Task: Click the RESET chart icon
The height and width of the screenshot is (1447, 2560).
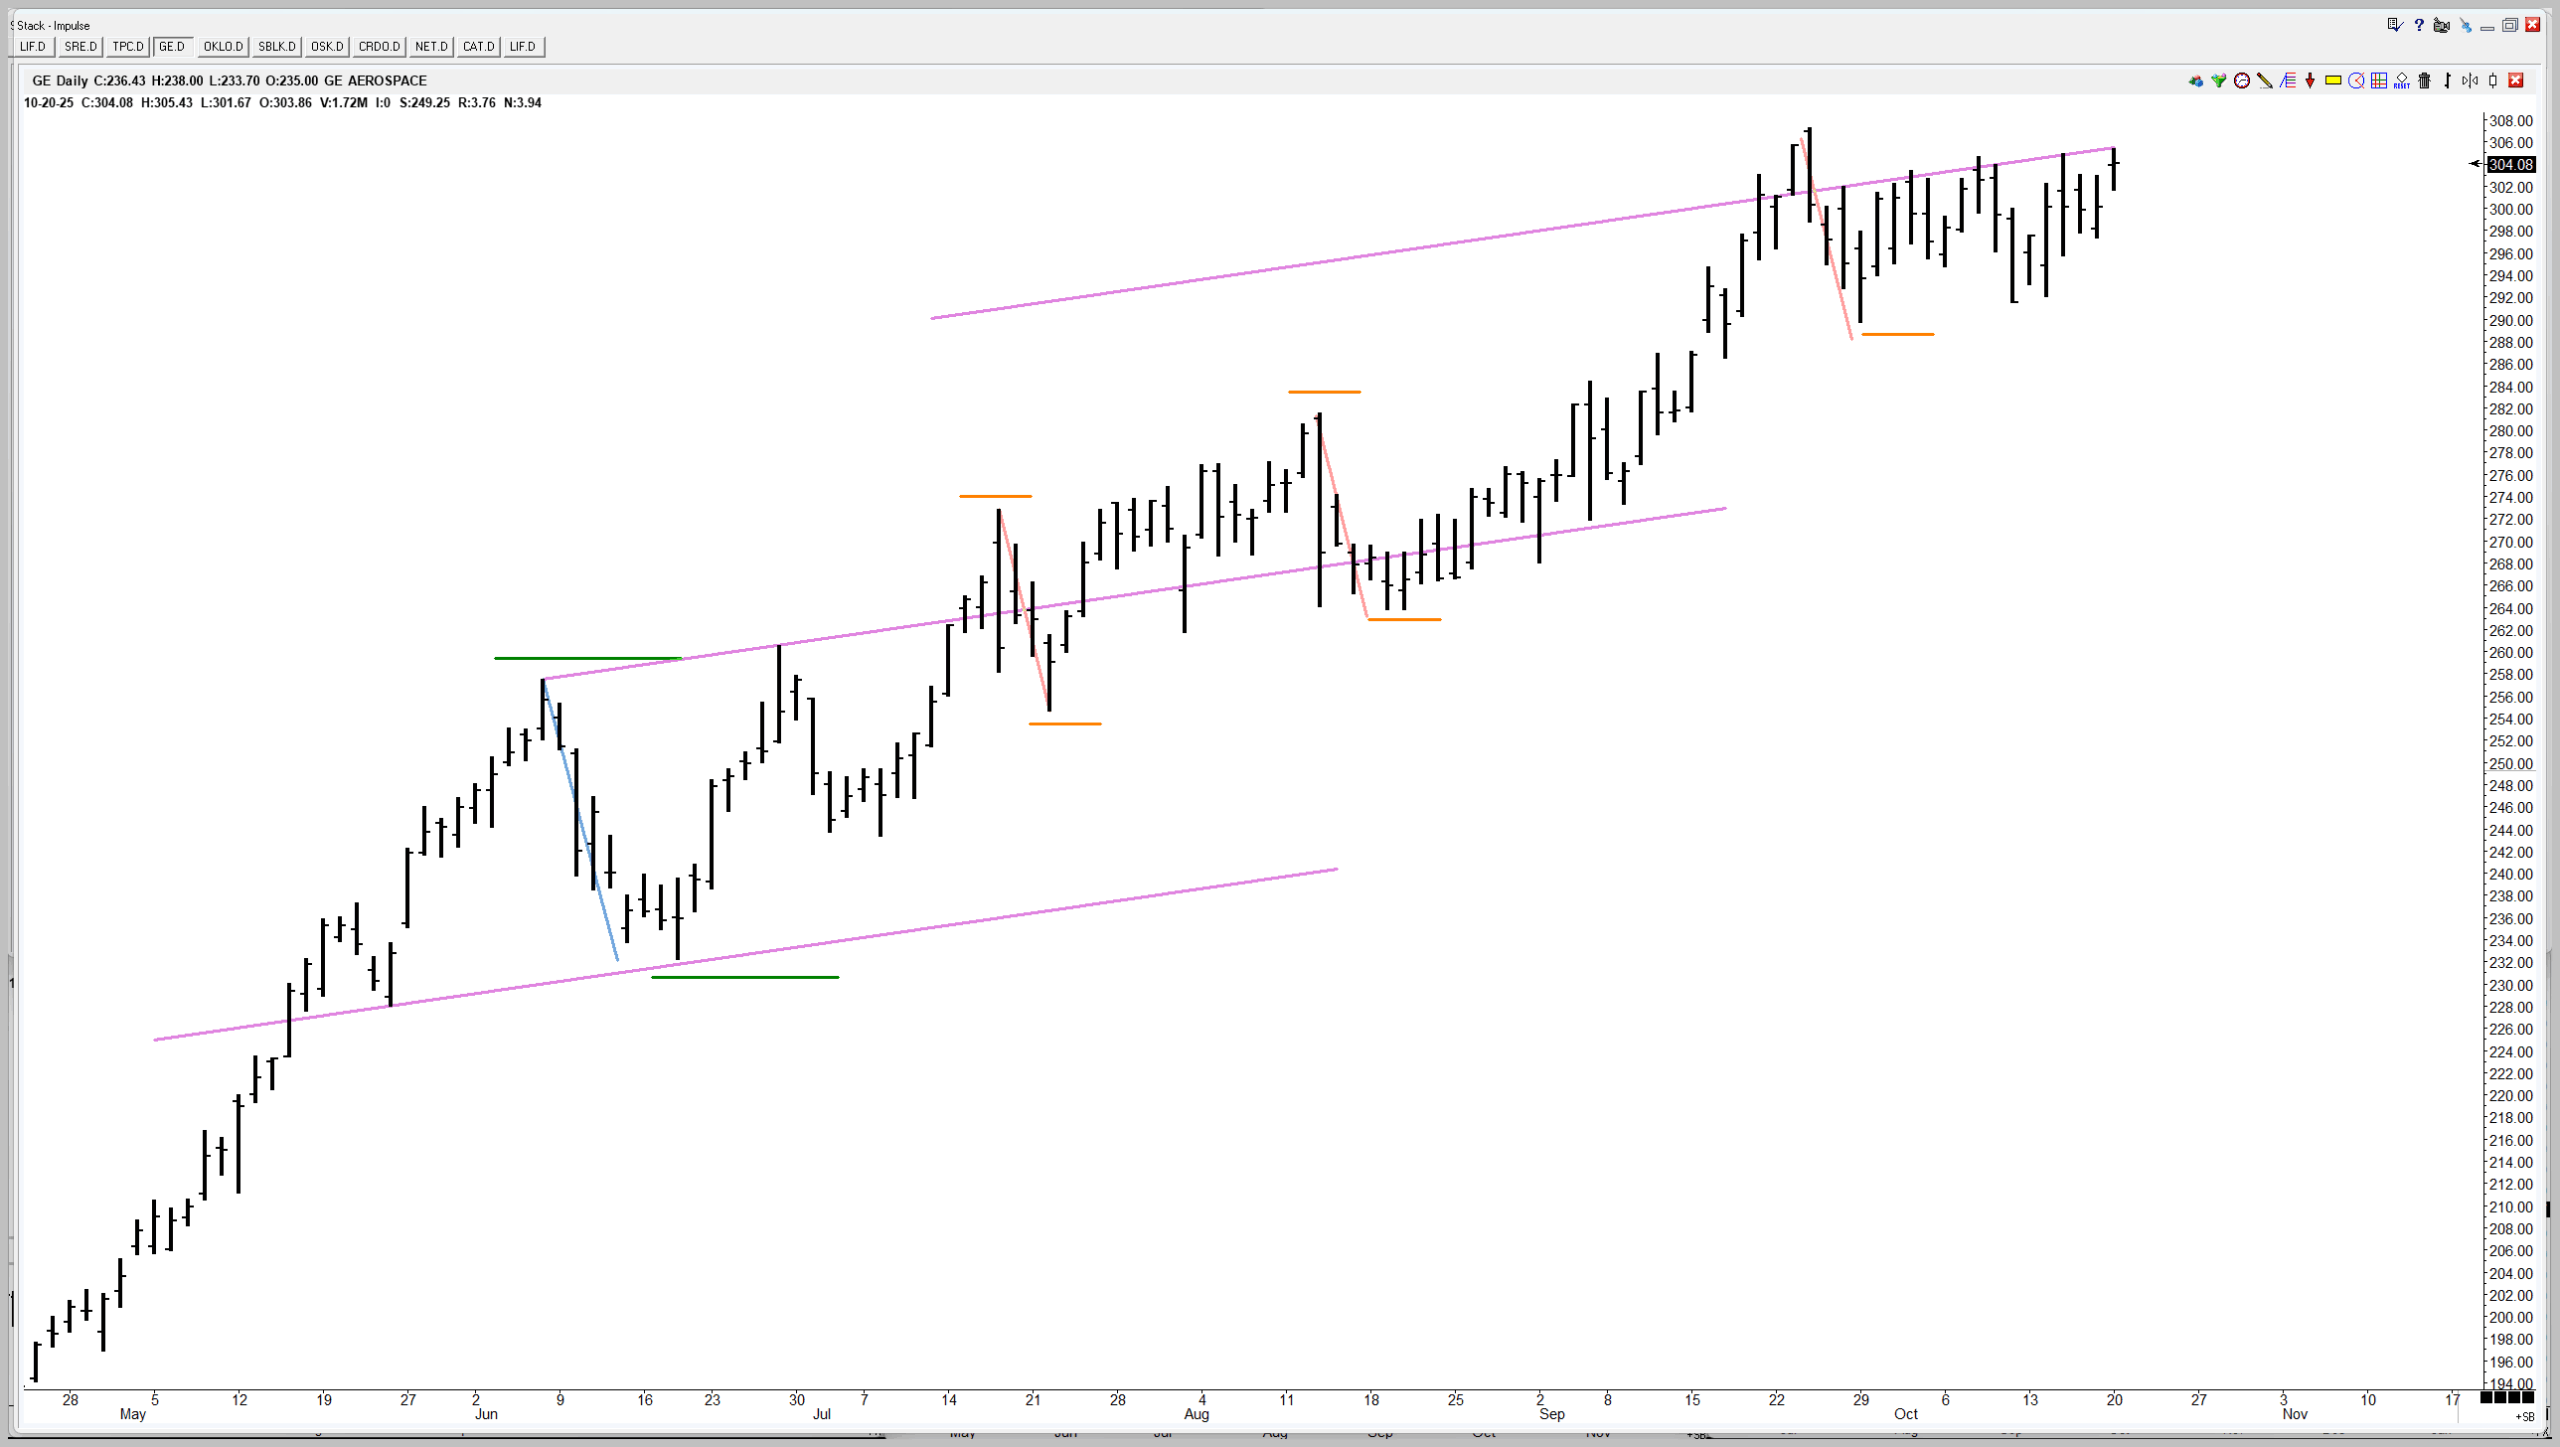Action: pyautogui.click(x=2402, y=81)
